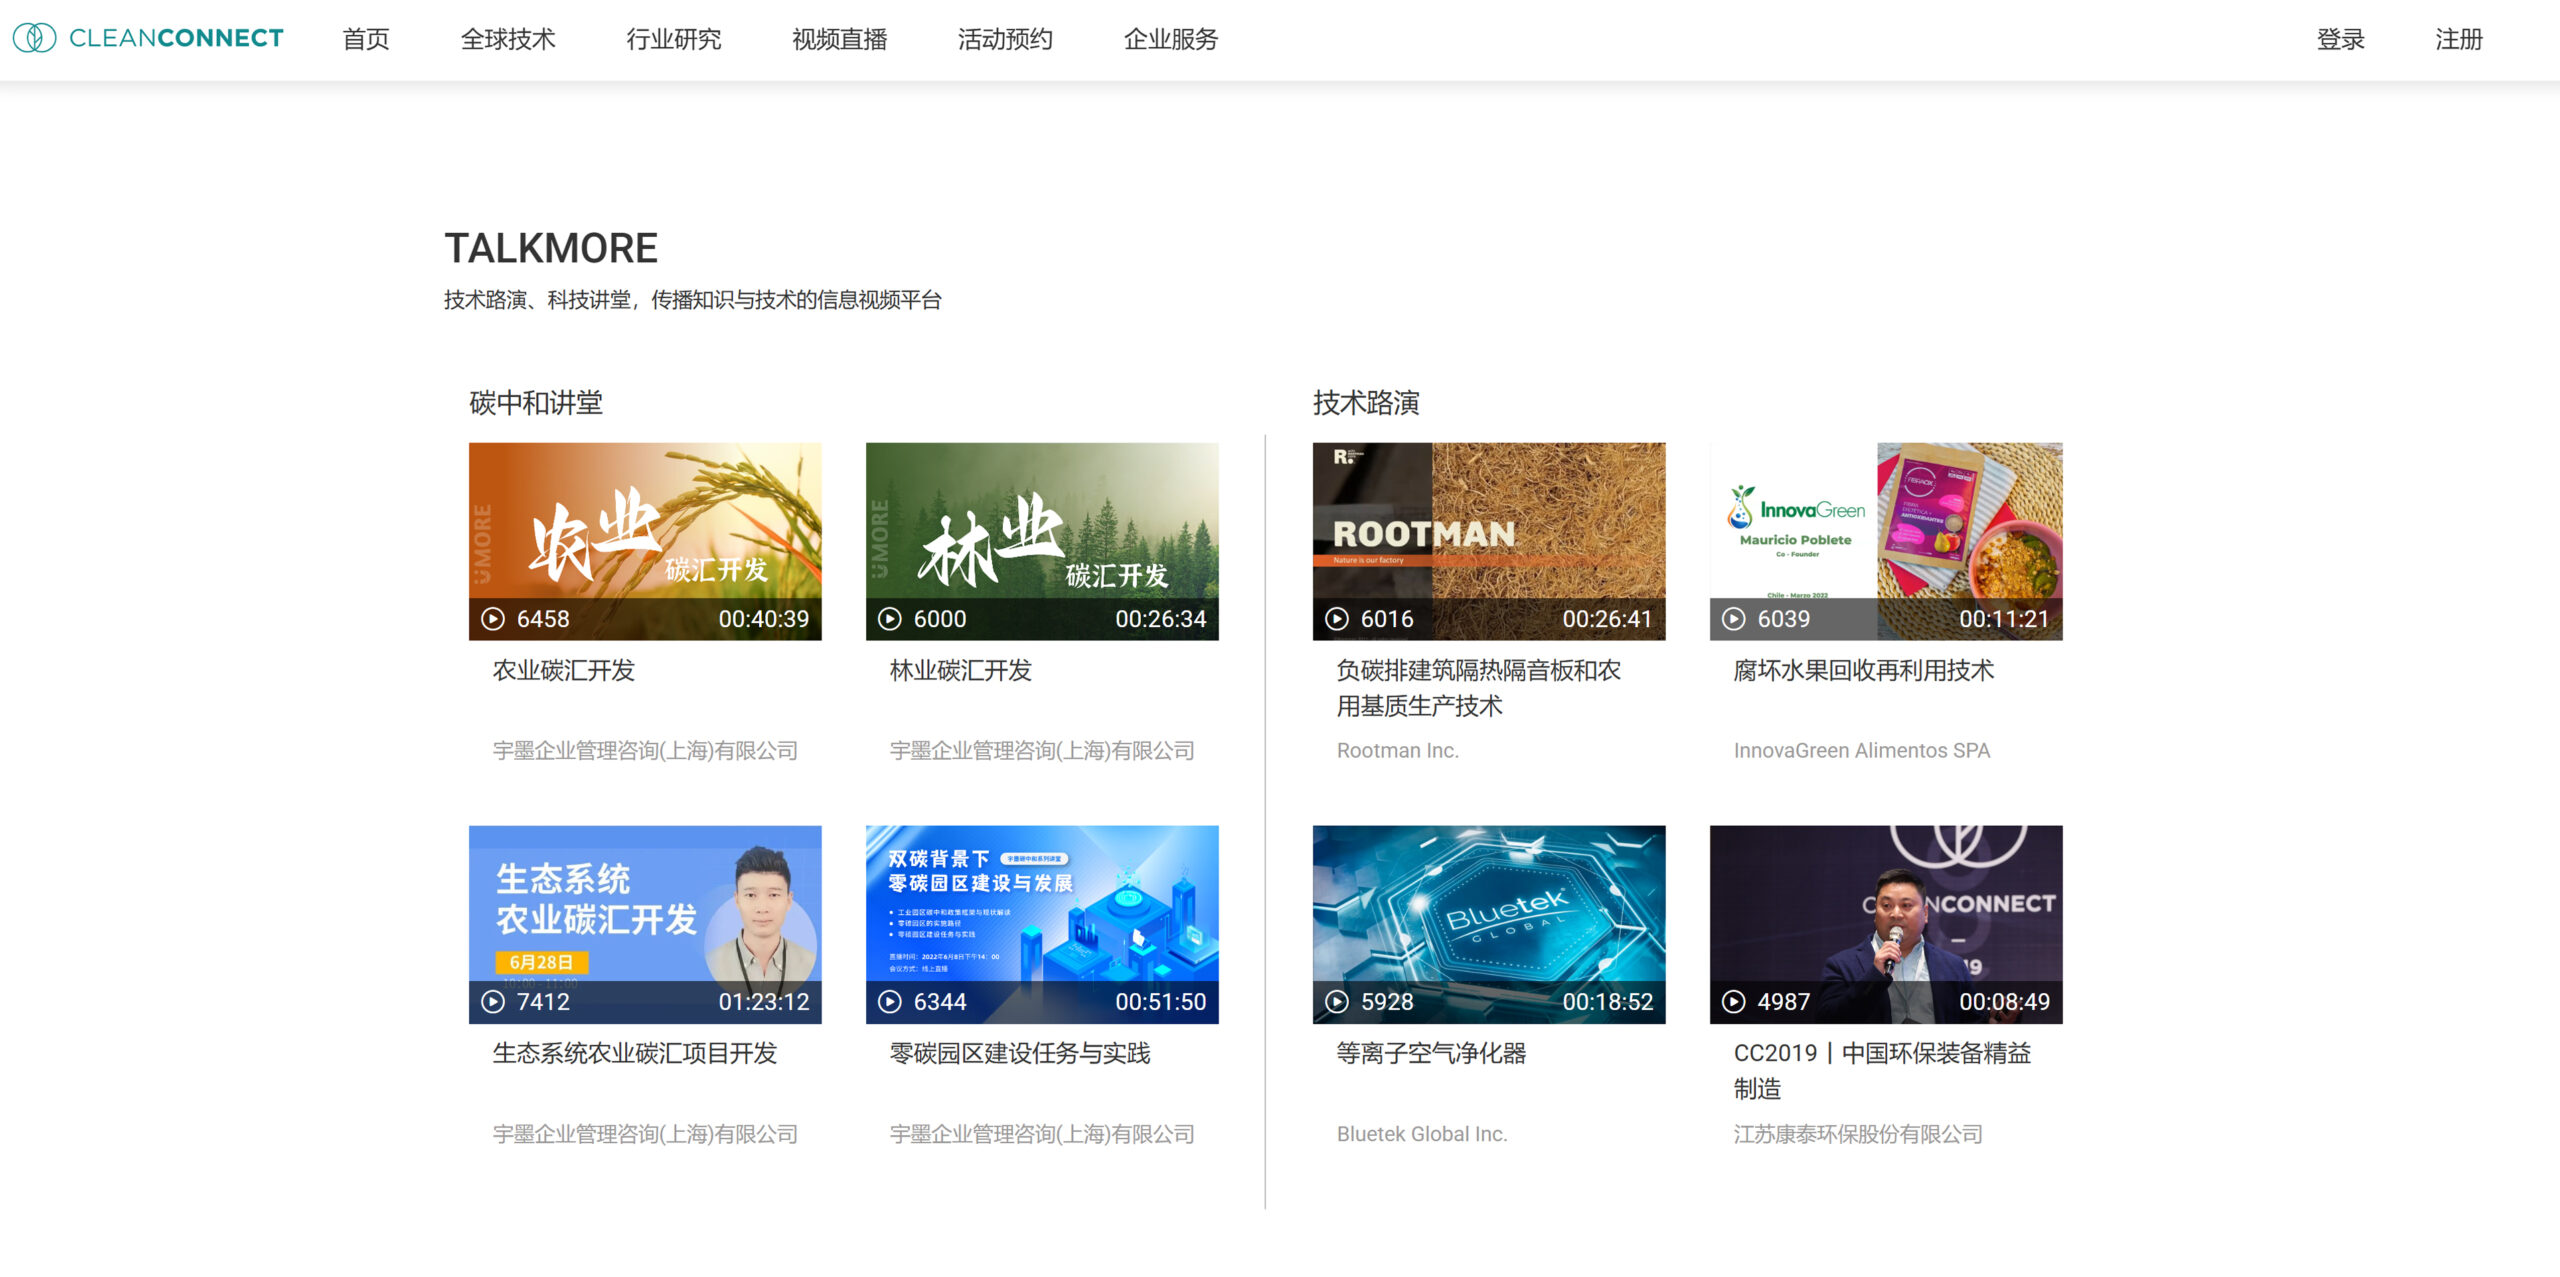Viewport: 2560px width, 1277px height.
Task: Click play icon on CC2019 video
Action: (1734, 1002)
